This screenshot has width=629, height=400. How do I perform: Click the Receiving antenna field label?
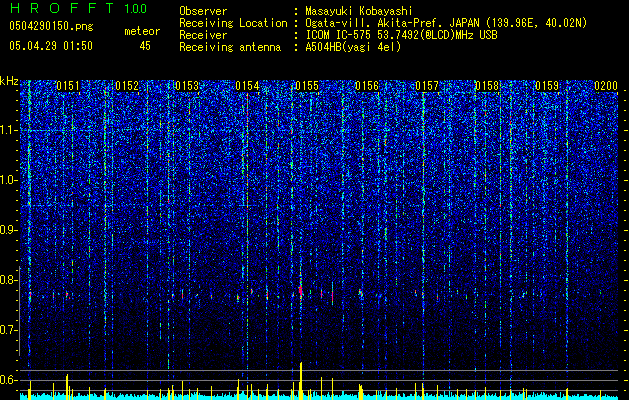click(230, 47)
